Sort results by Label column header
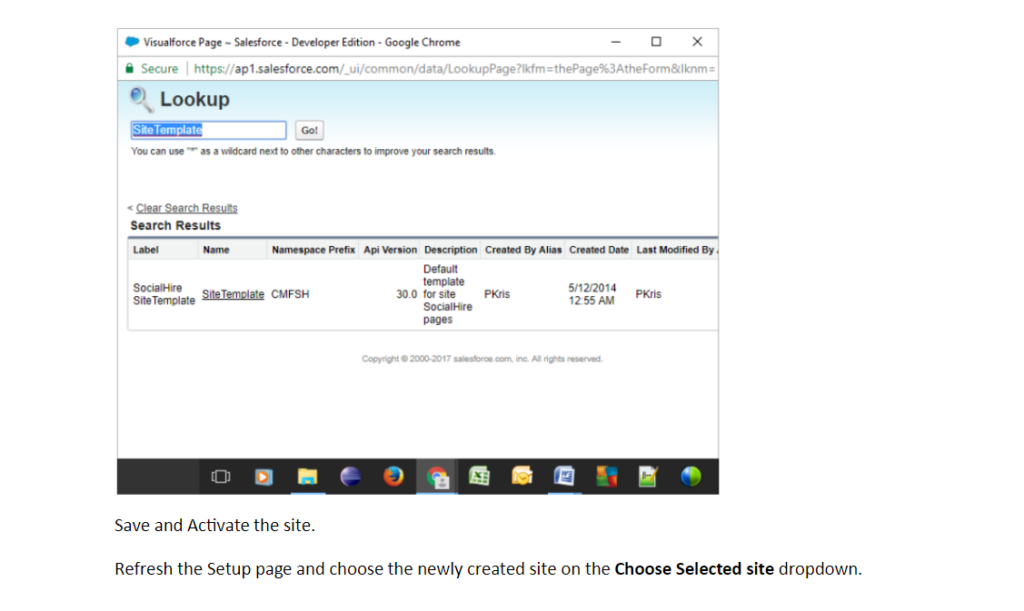 [146, 250]
